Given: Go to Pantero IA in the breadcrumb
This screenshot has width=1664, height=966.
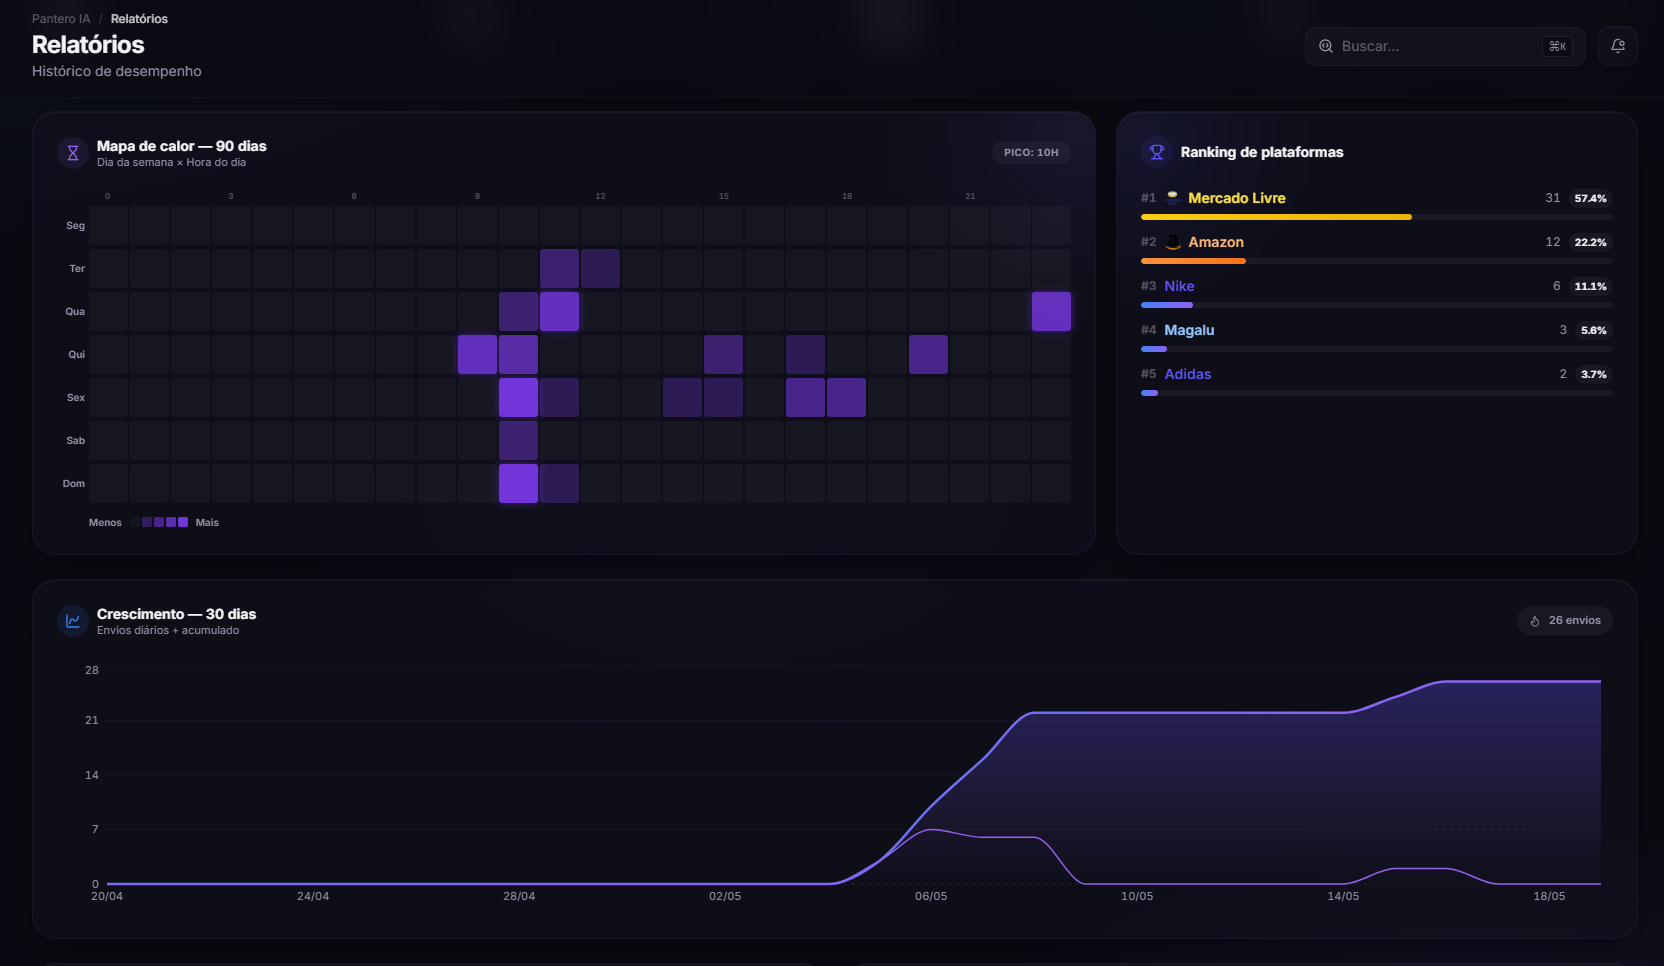Looking at the screenshot, I should point(61,19).
